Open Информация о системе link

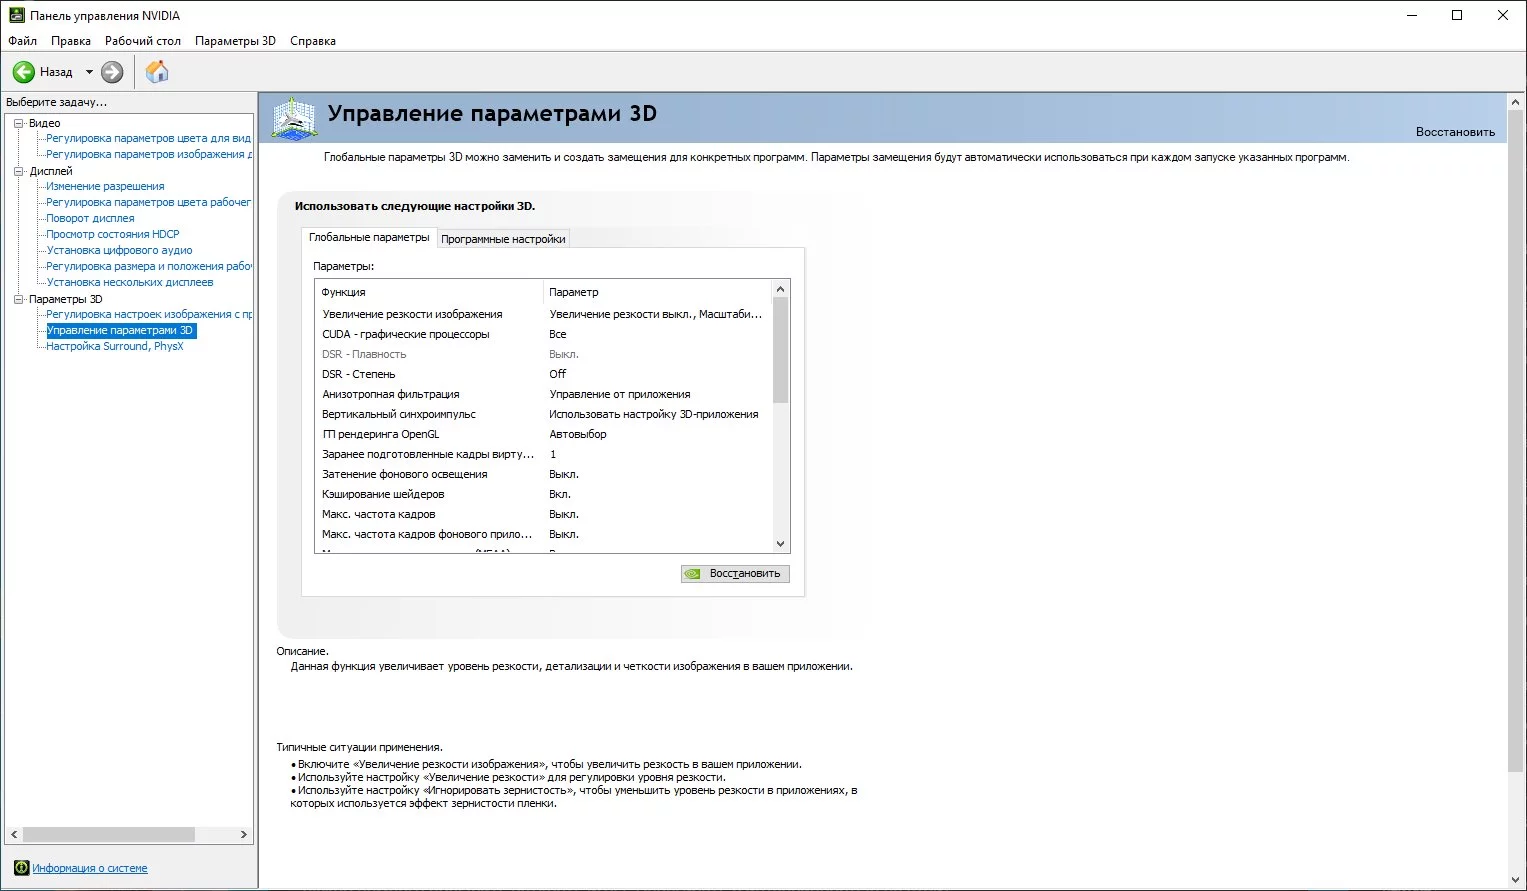[x=90, y=868]
